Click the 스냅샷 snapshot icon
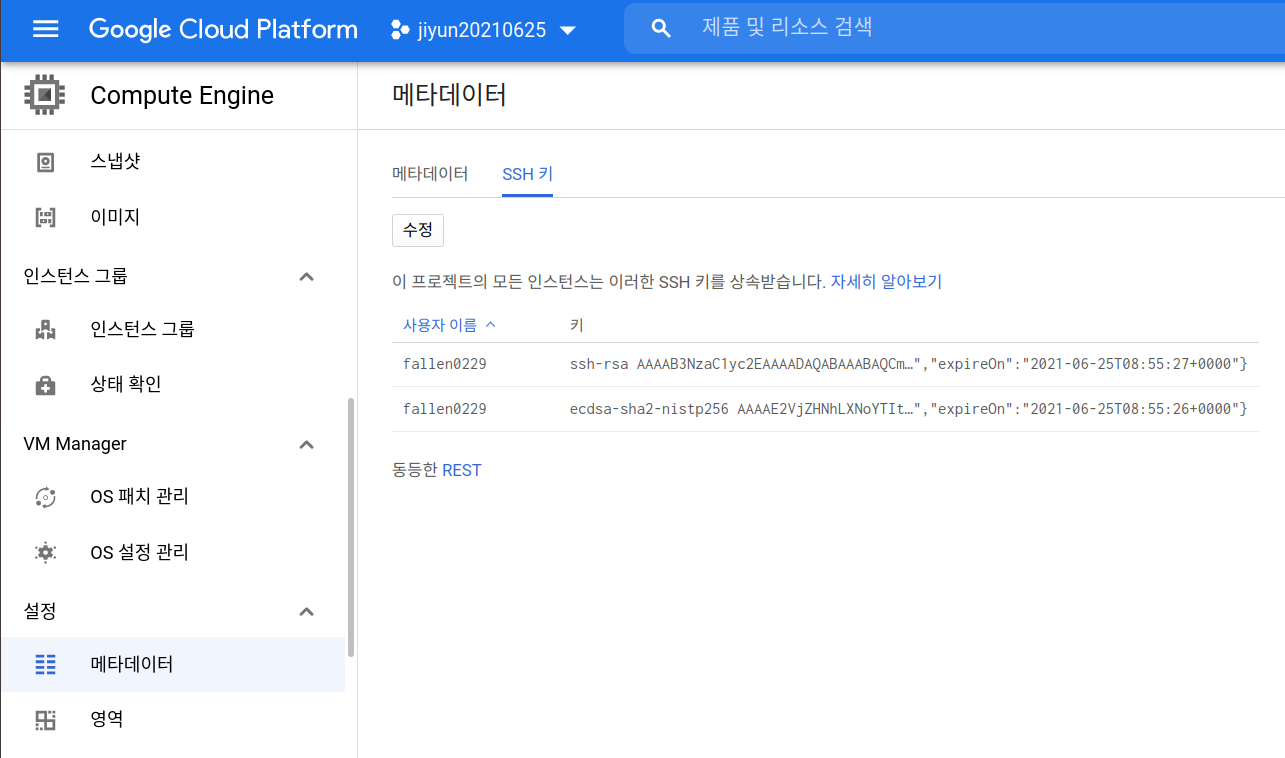 pos(45,162)
